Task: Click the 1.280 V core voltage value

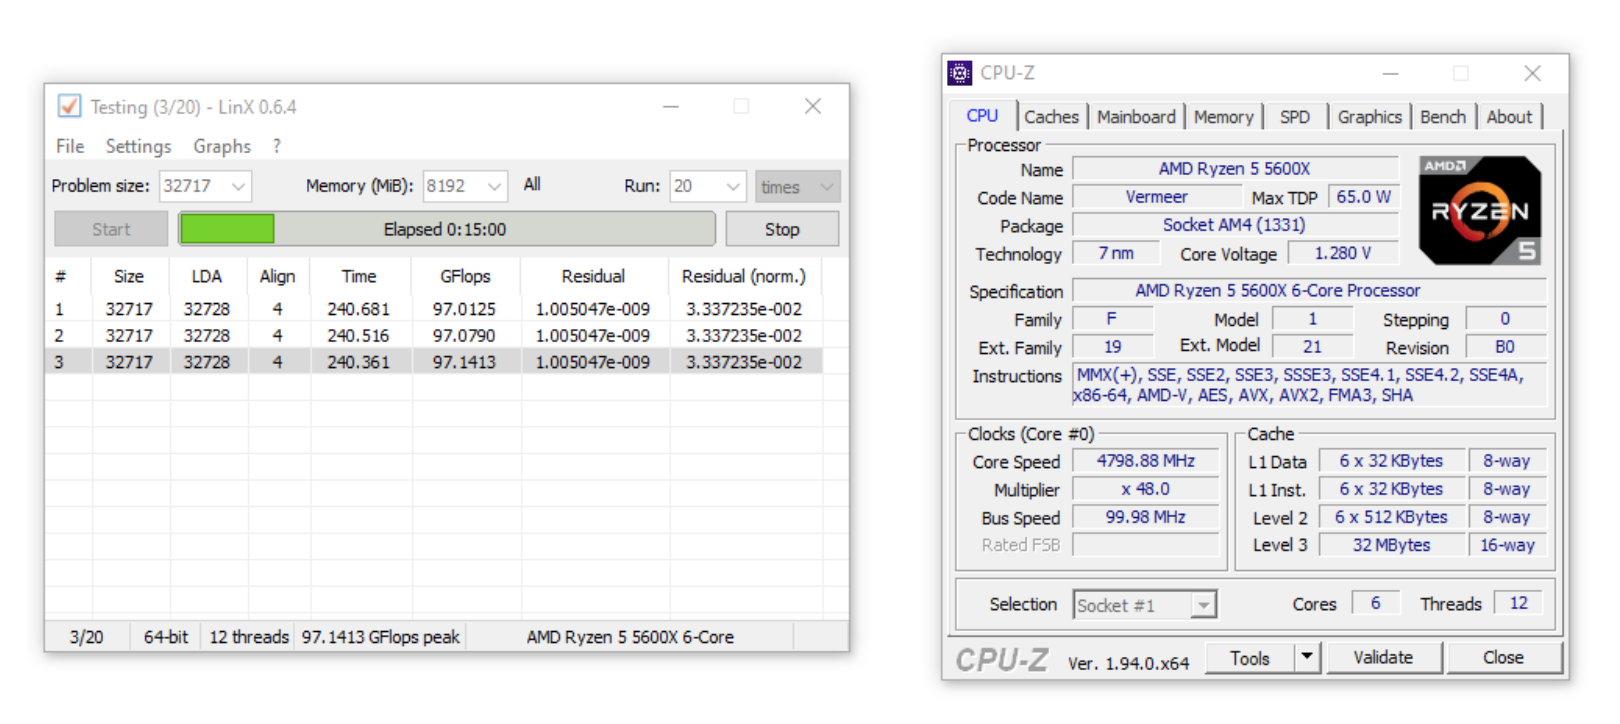Action: [x=1343, y=253]
